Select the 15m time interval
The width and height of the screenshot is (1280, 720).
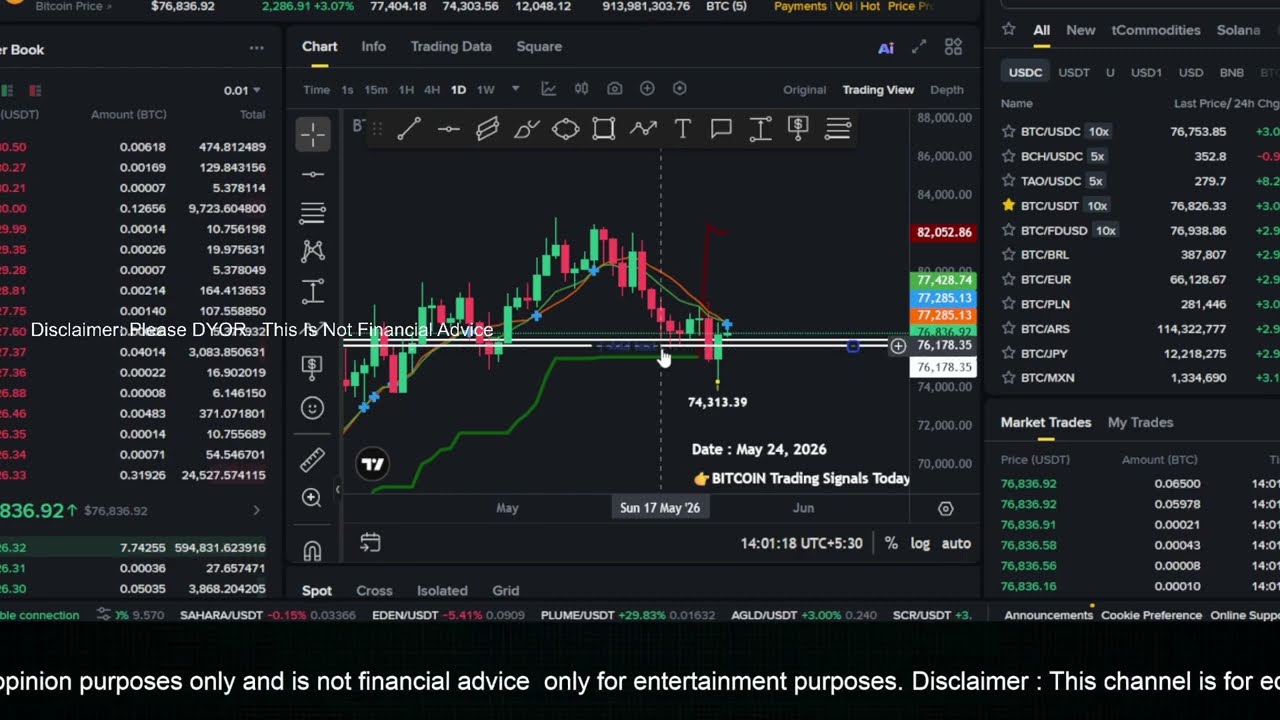[376, 90]
